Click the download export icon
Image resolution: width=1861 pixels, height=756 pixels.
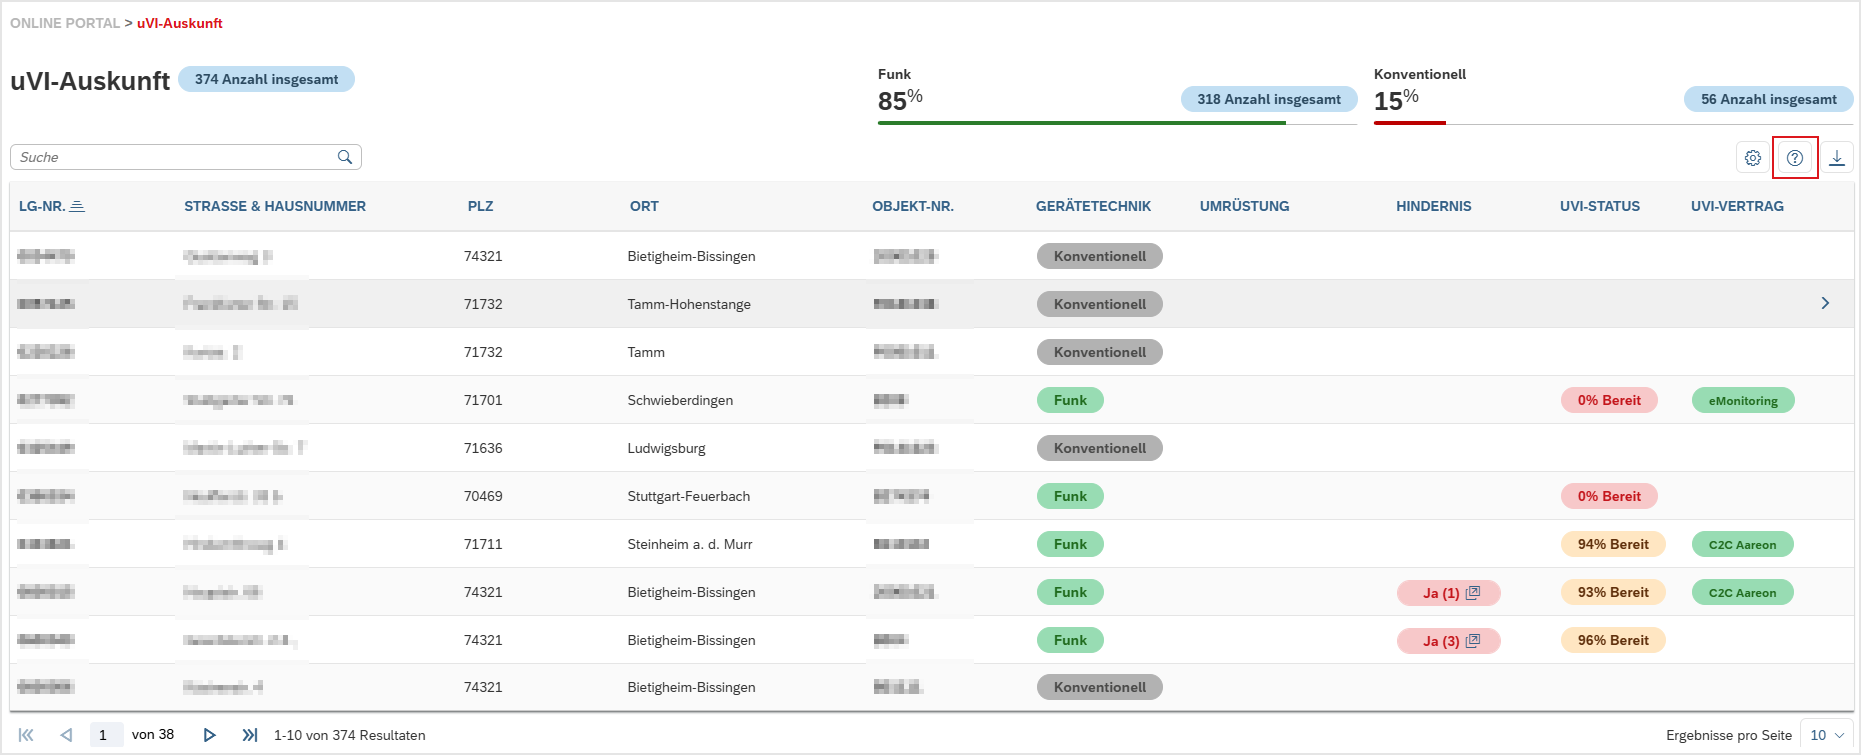[x=1837, y=158]
